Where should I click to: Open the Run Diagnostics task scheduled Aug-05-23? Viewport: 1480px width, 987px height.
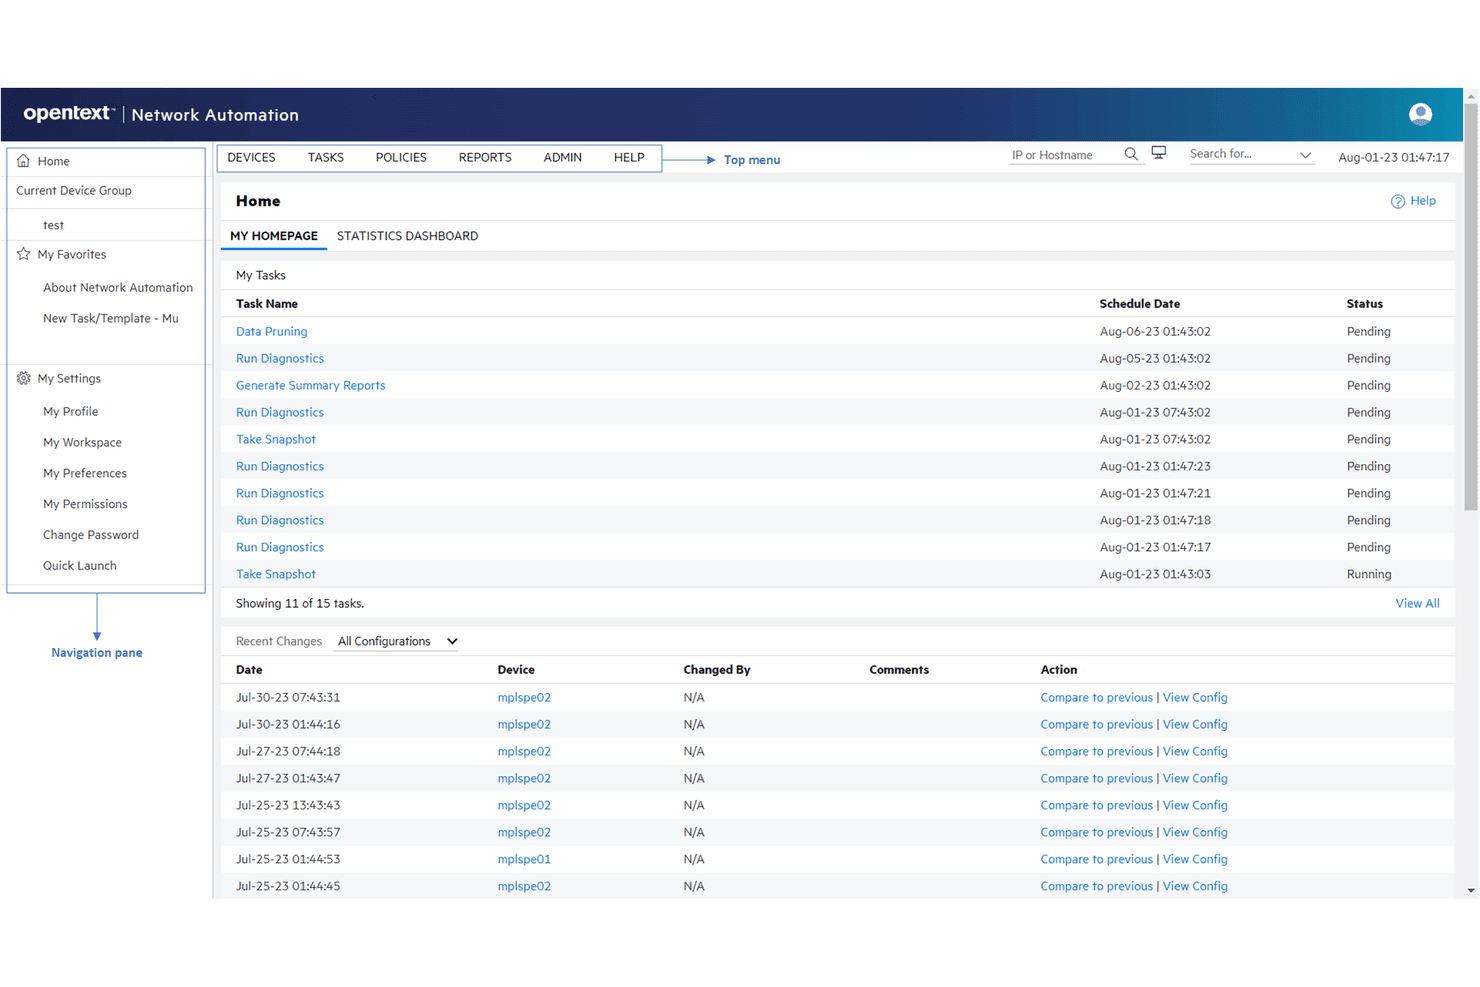tap(280, 358)
